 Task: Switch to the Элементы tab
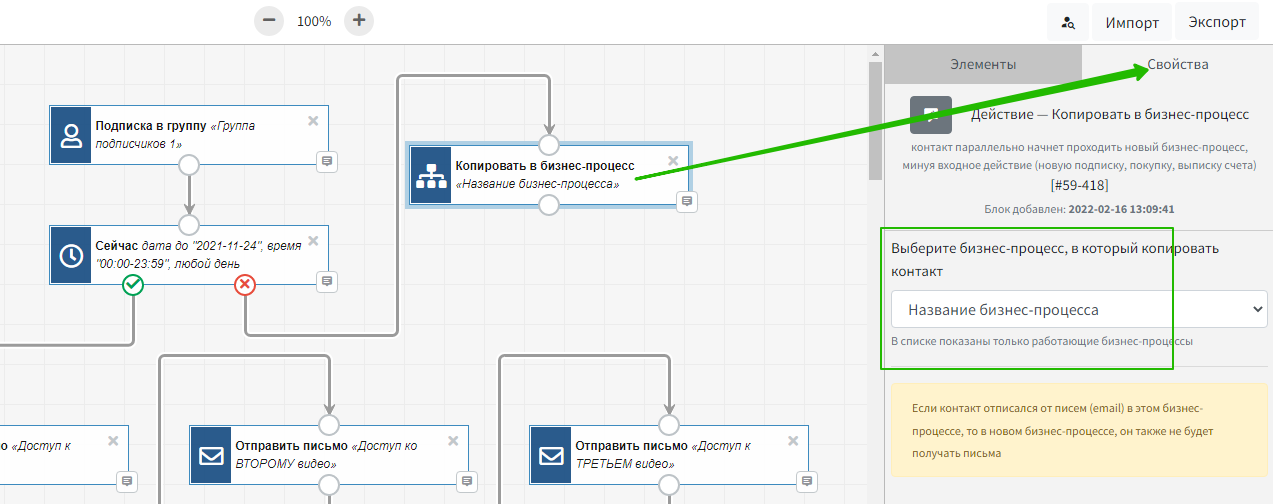click(x=982, y=64)
